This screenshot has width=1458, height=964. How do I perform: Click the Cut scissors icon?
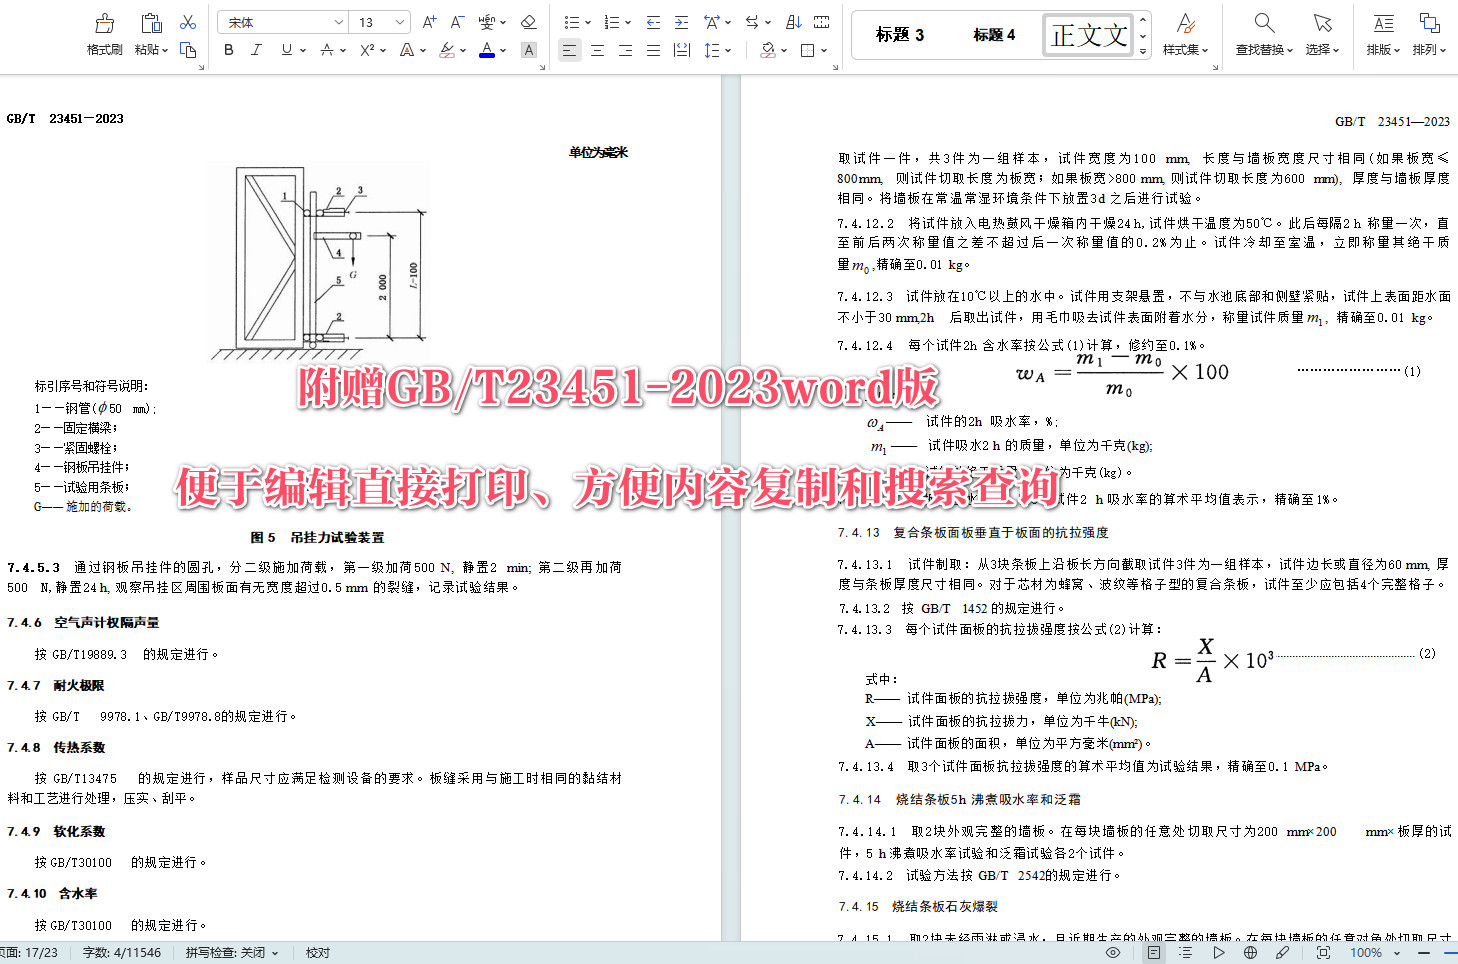187,20
